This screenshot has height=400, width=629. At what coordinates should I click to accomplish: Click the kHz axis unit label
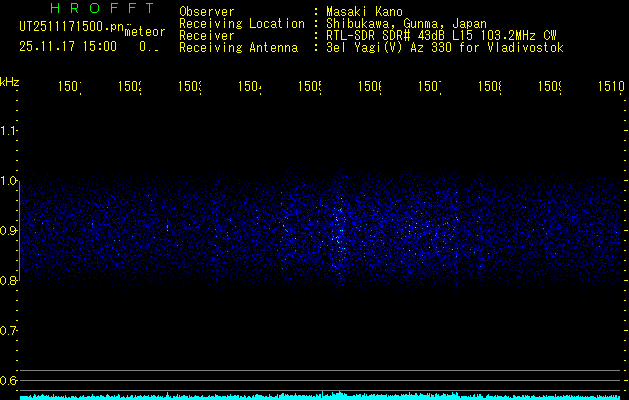pyautogui.click(x=10, y=81)
